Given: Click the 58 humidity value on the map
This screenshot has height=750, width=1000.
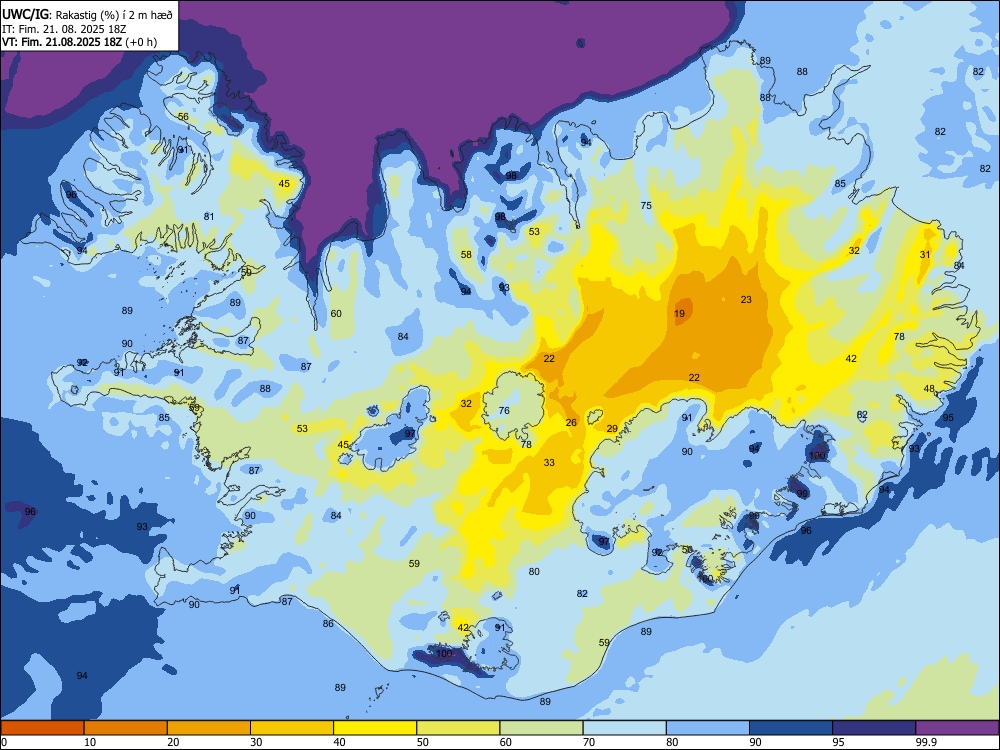Looking at the screenshot, I should coord(466,254).
